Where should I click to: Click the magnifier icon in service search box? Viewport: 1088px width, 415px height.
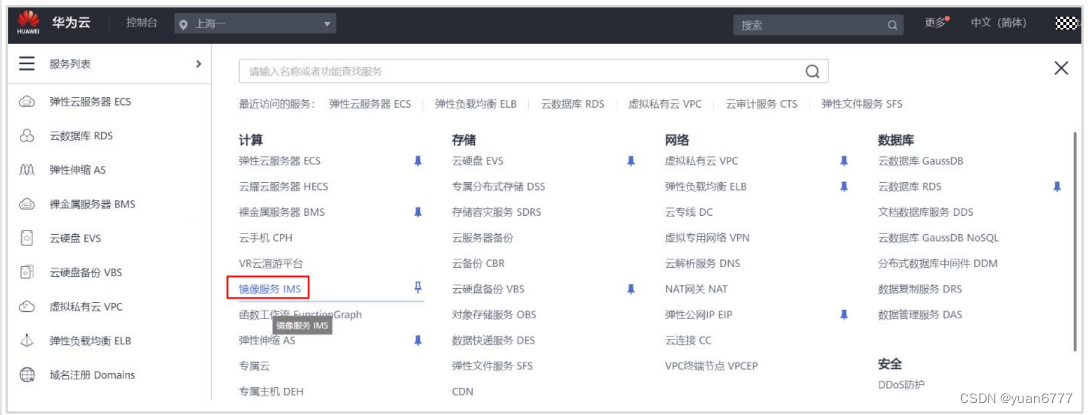812,71
